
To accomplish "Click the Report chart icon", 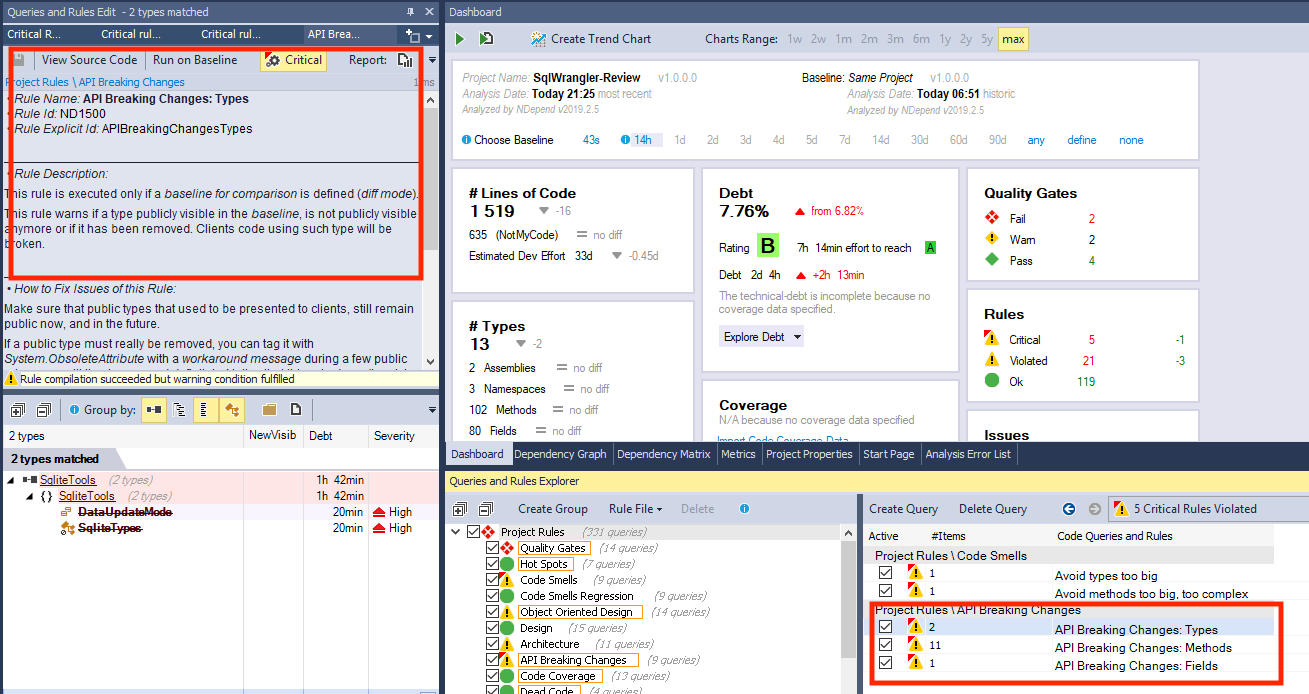I will (x=405, y=60).
